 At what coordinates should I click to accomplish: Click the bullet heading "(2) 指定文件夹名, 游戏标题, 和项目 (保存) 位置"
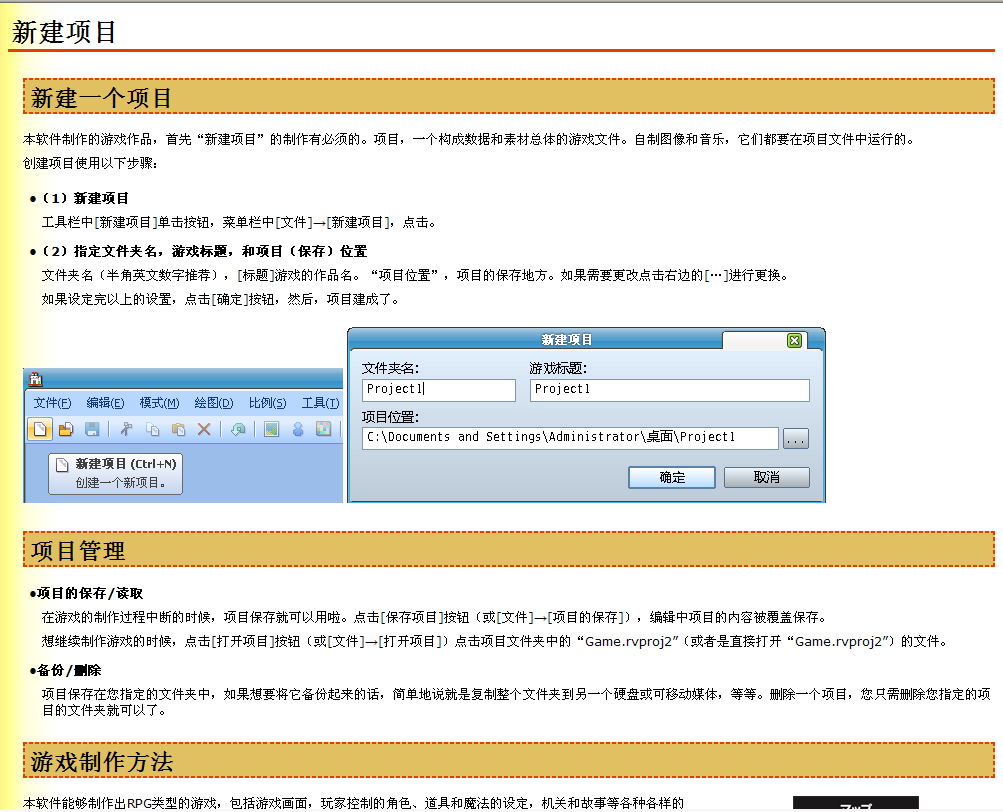coord(205,251)
